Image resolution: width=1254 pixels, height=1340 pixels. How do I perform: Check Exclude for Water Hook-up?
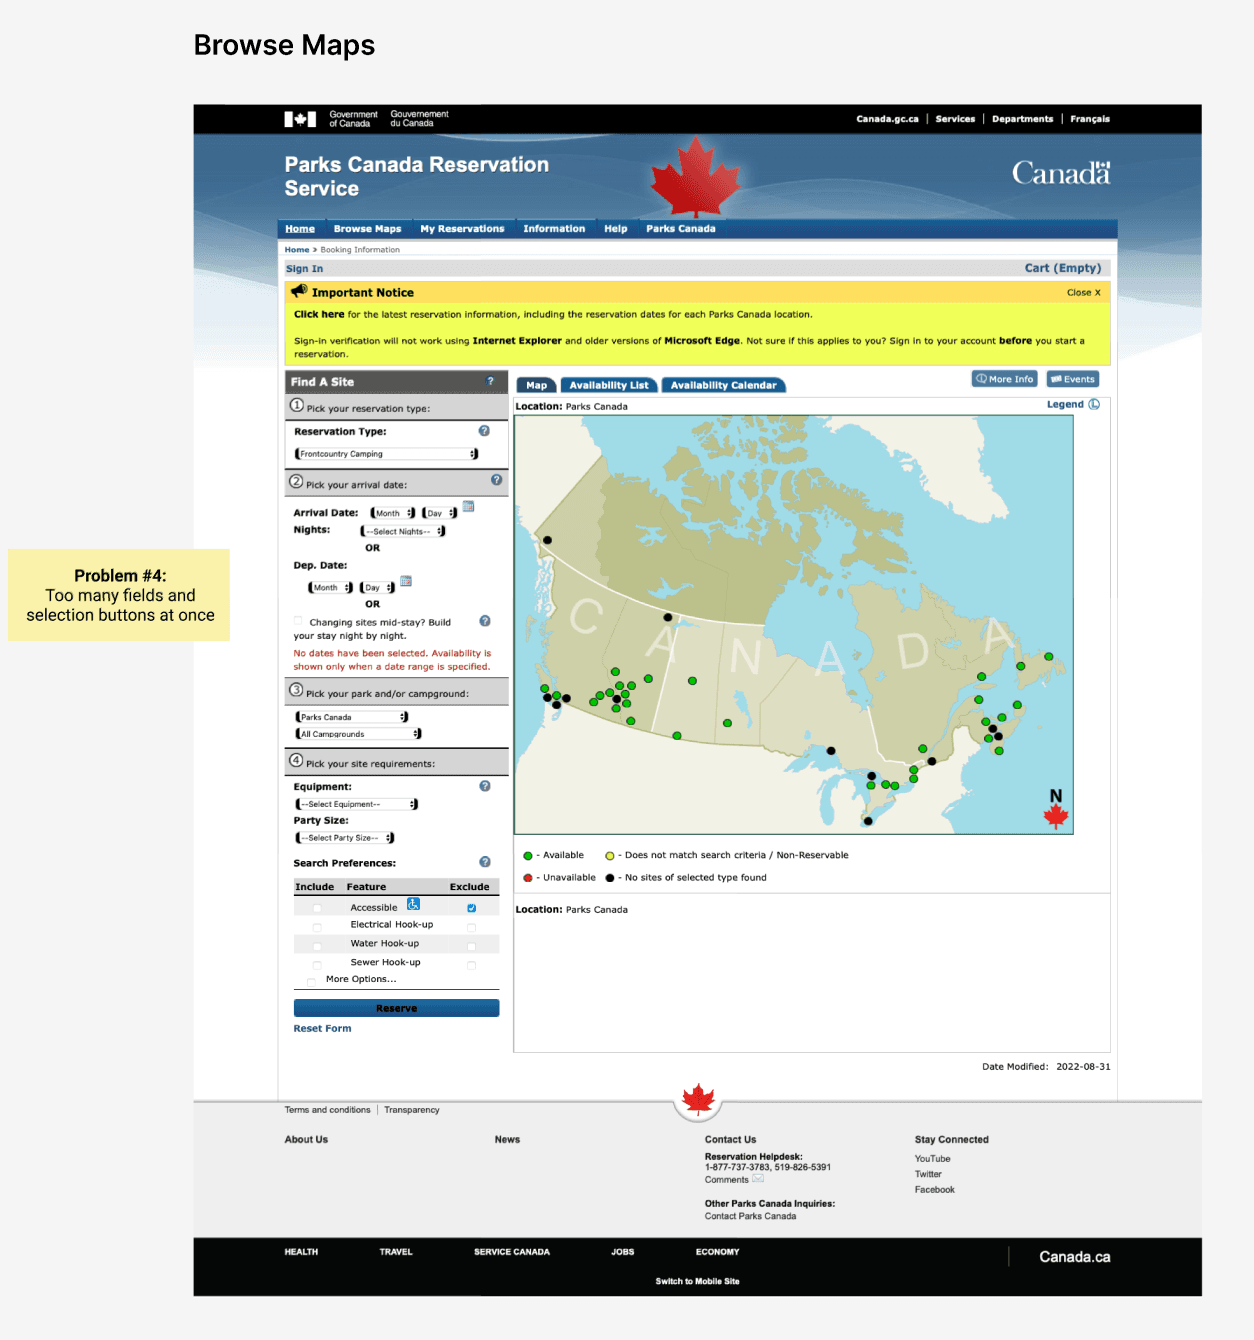point(471,946)
